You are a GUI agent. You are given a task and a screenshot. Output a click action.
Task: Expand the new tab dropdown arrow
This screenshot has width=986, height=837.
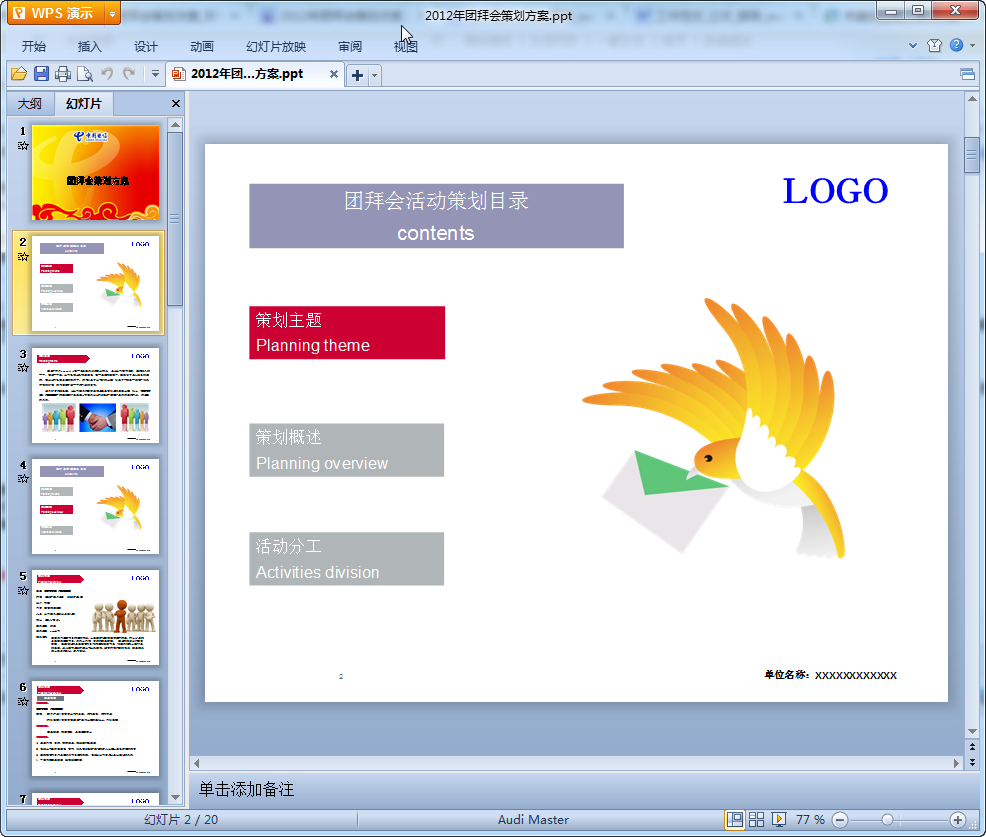coord(375,75)
